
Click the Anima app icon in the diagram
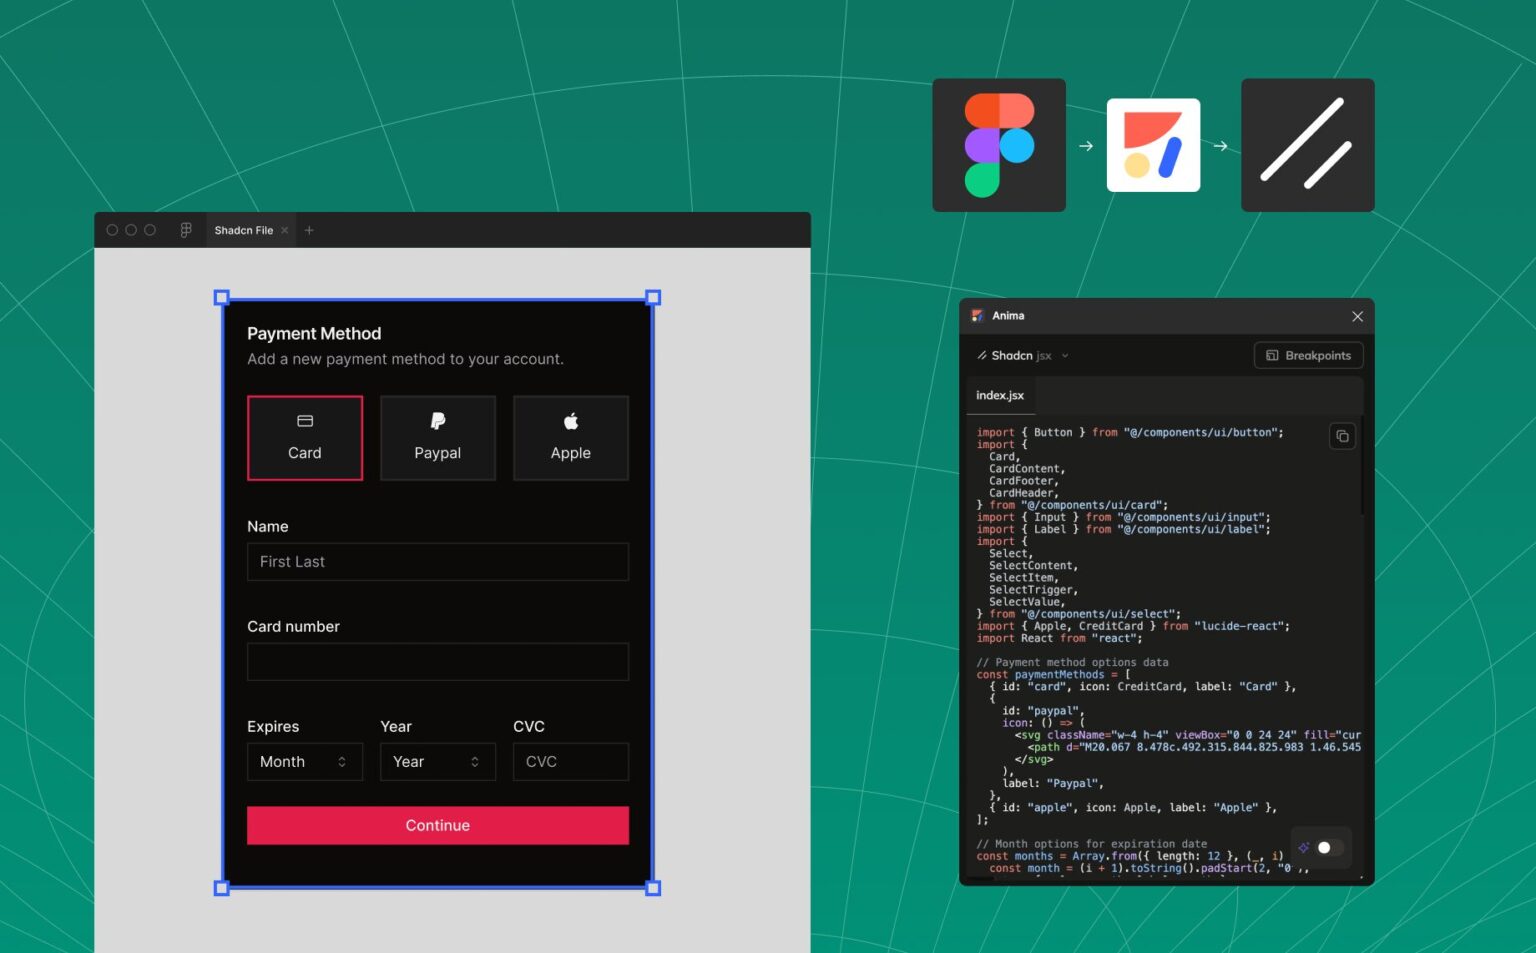[1153, 144]
